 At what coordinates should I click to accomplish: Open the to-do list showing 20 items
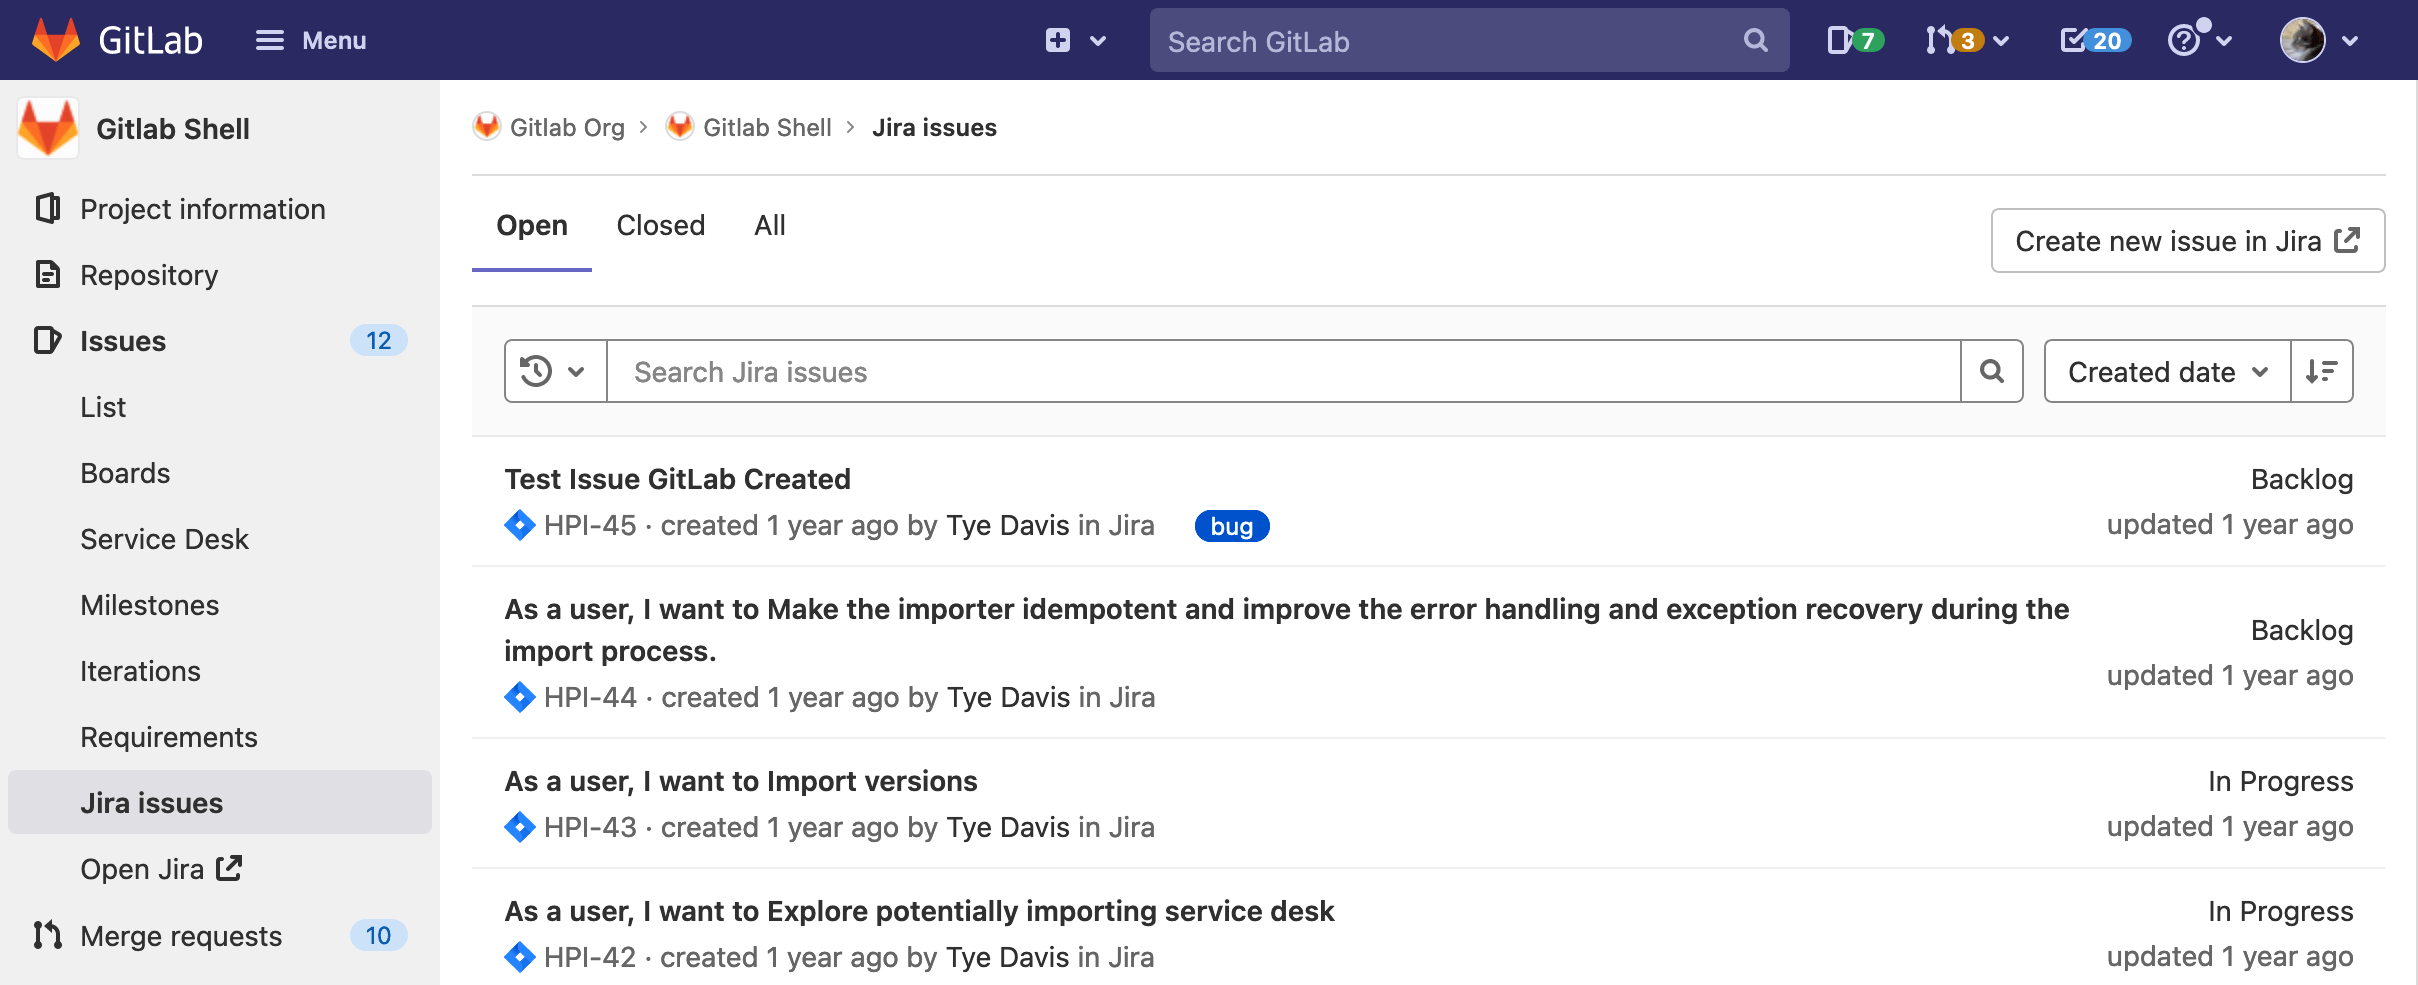2093,40
